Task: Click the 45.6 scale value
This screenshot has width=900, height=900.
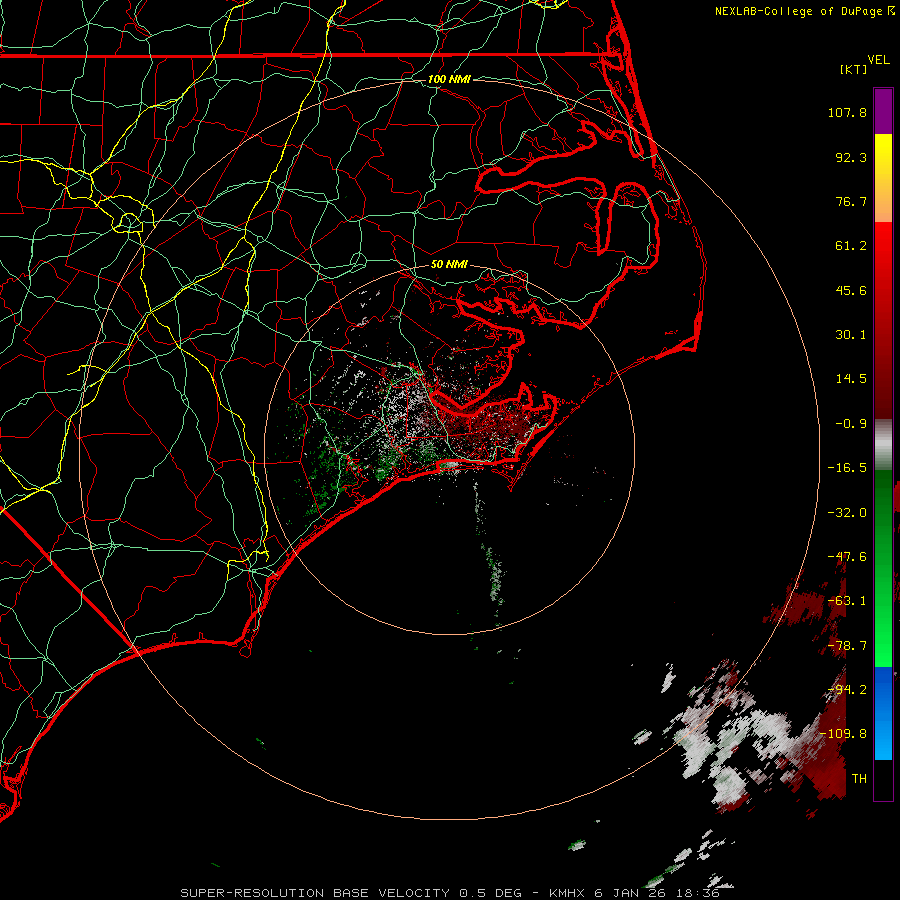Action: (x=851, y=290)
